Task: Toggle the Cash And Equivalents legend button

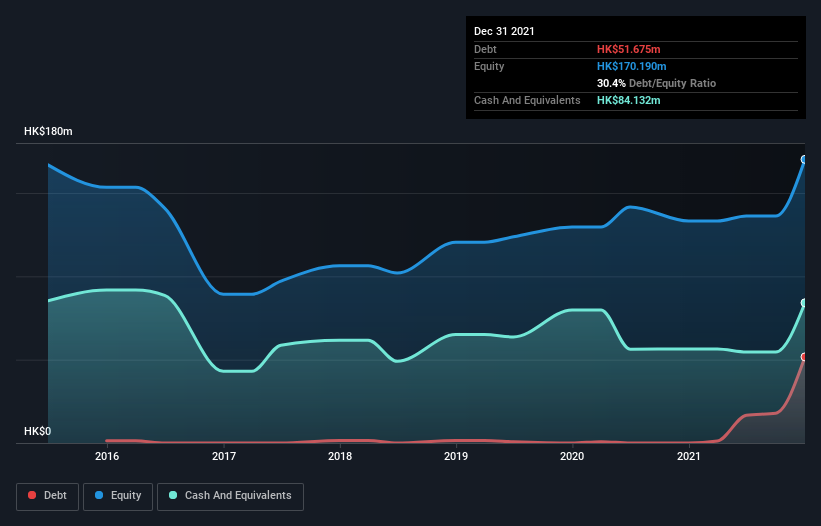Action: pos(230,496)
